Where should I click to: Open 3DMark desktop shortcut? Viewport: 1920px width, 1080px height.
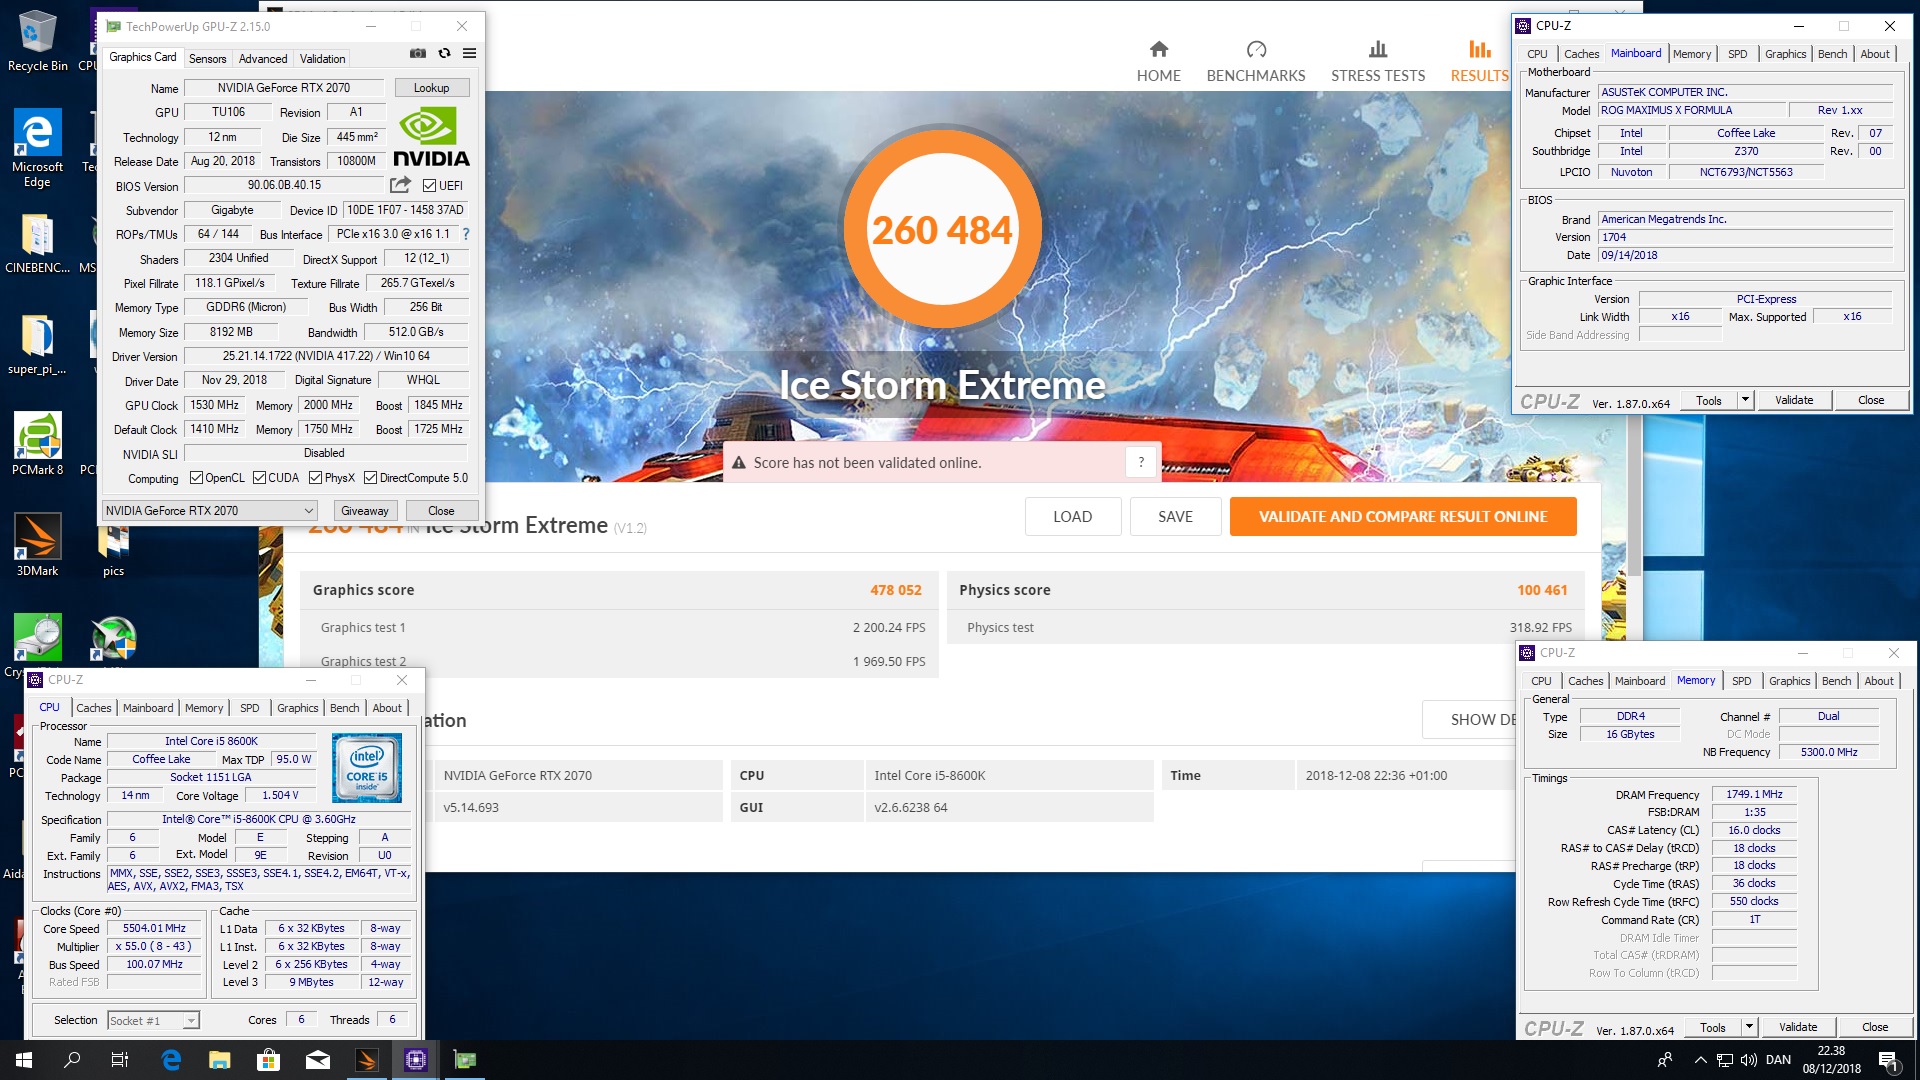38,545
